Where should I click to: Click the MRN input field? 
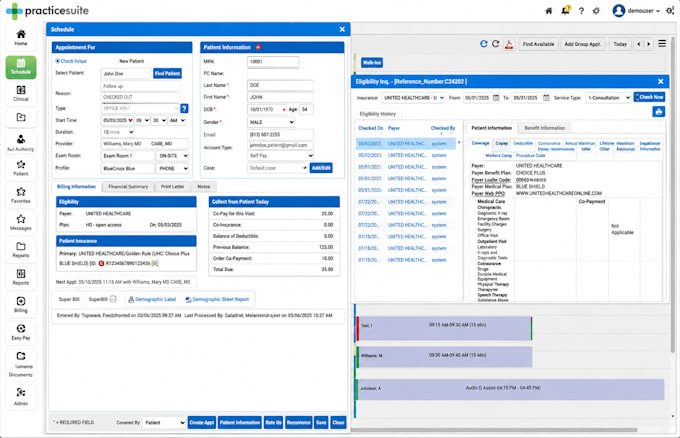coord(273,62)
